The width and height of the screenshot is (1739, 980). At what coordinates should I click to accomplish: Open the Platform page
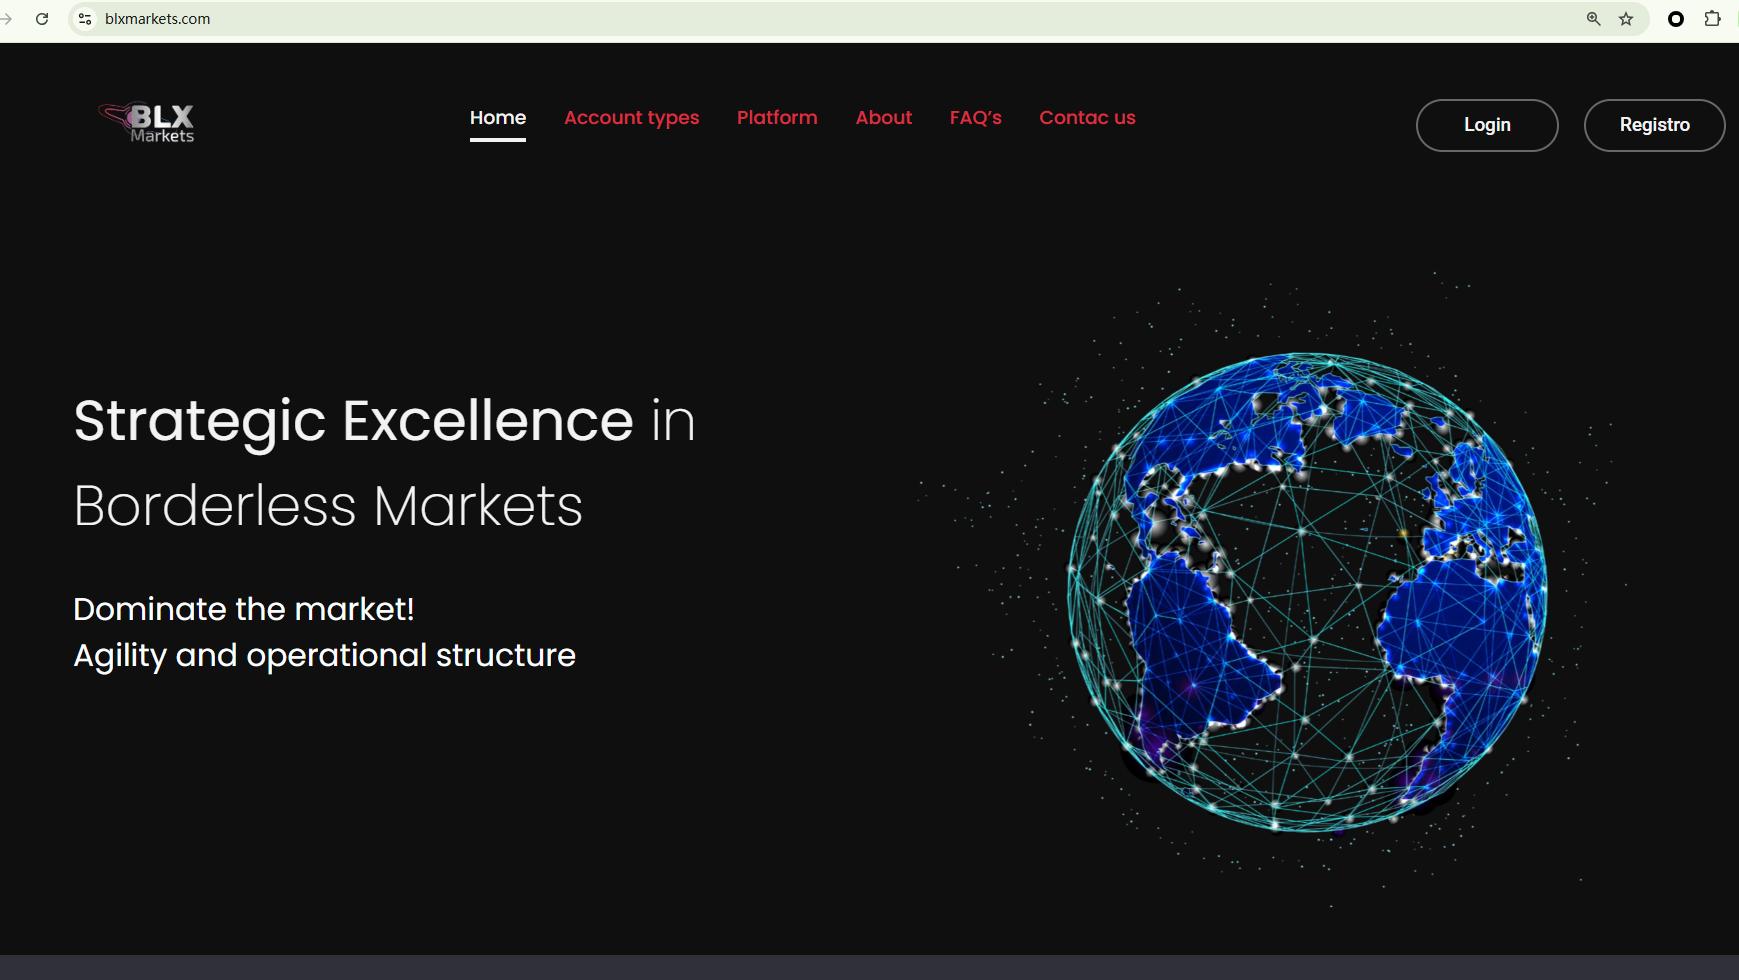[x=777, y=118]
